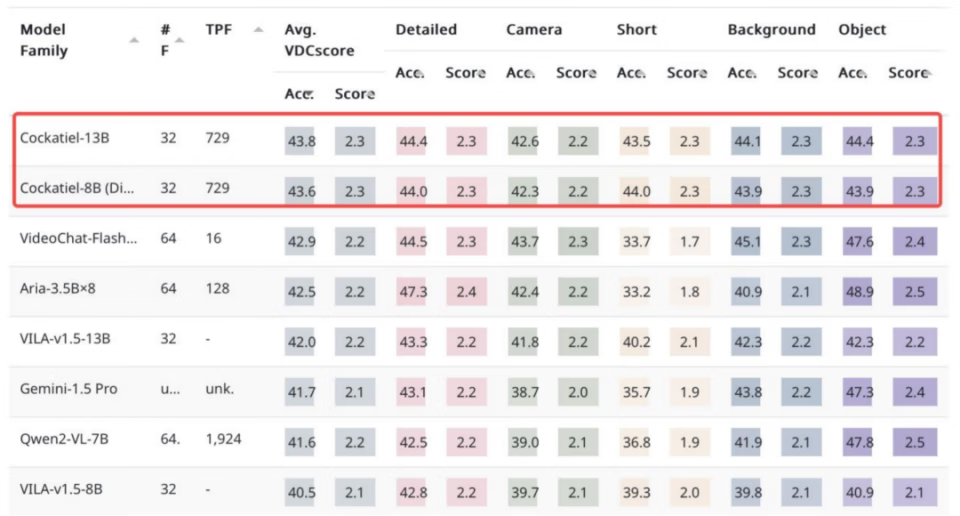Sort by the Short Acc. column header

click(632, 73)
